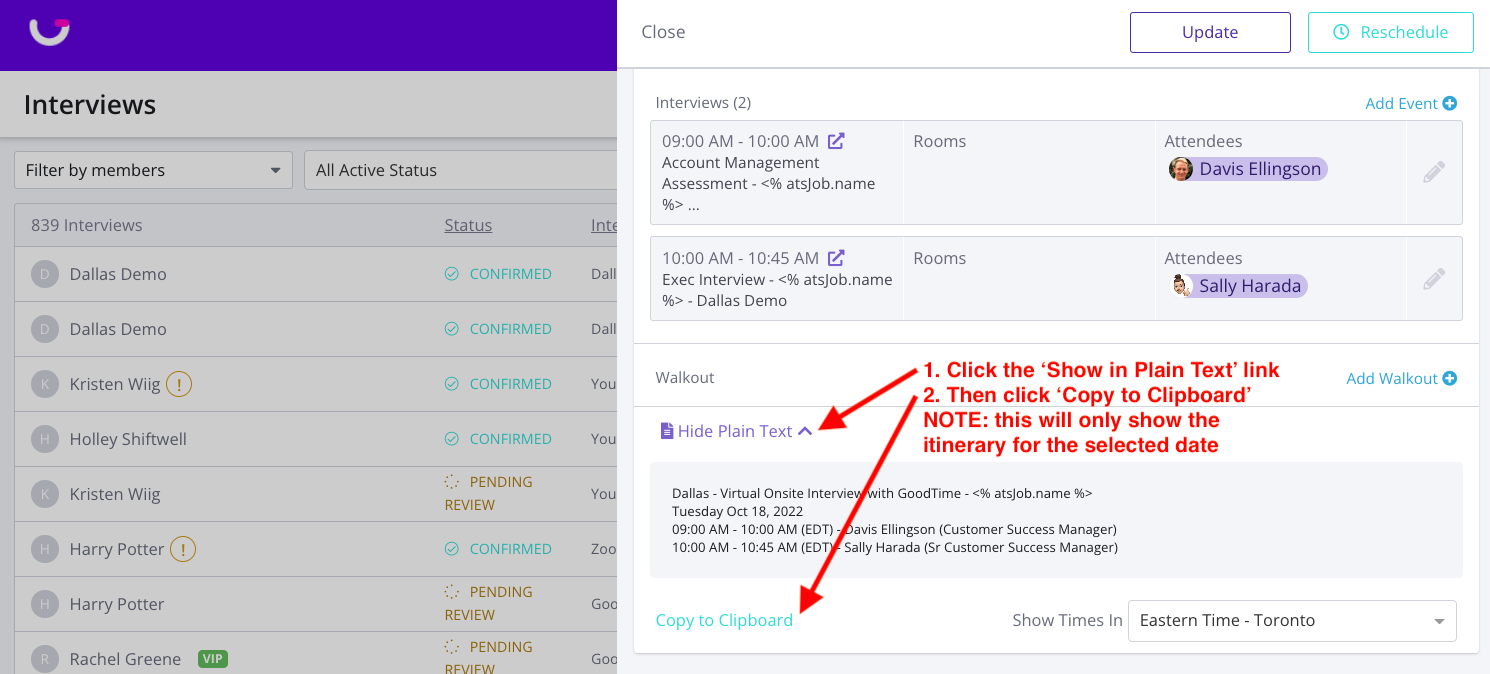Click the VIP badge next to Rachel Greene

211,659
